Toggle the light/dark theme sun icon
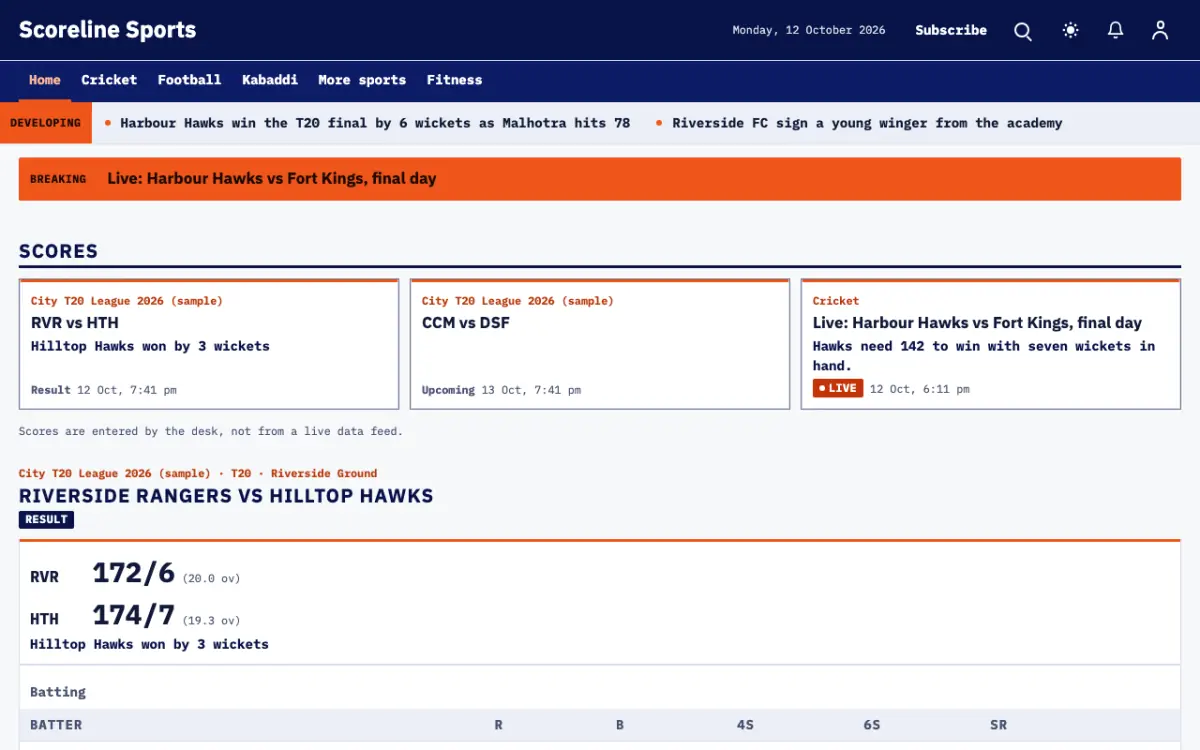Viewport: 1200px width, 750px height. (1071, 31)
